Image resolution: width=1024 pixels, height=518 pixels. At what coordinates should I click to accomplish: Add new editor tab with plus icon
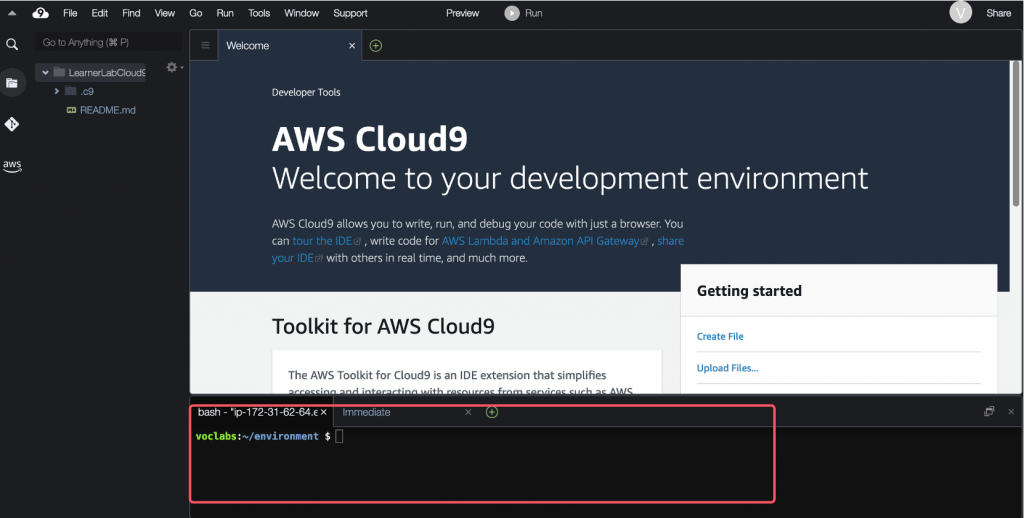376,46
